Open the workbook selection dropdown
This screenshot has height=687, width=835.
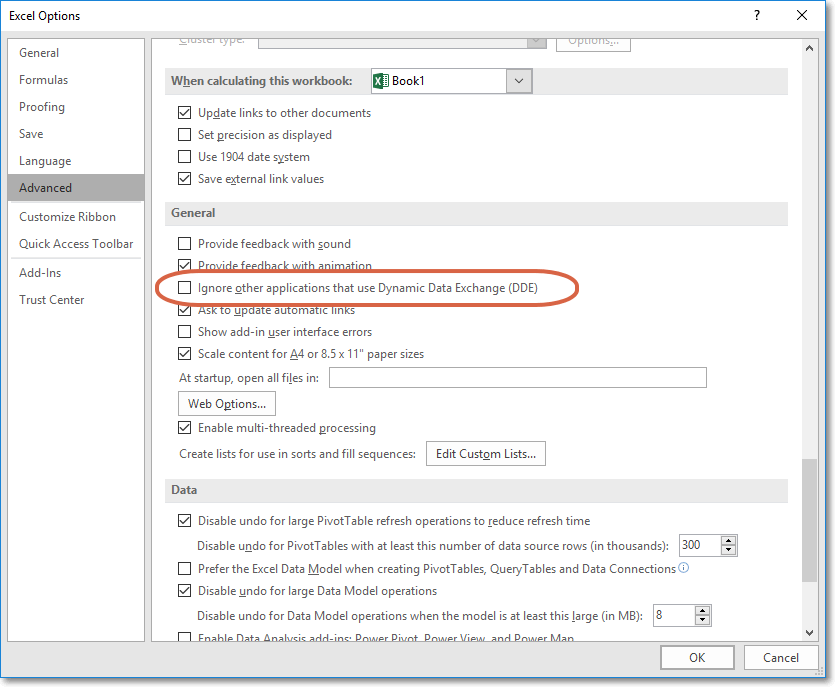(x=518, y=80)
